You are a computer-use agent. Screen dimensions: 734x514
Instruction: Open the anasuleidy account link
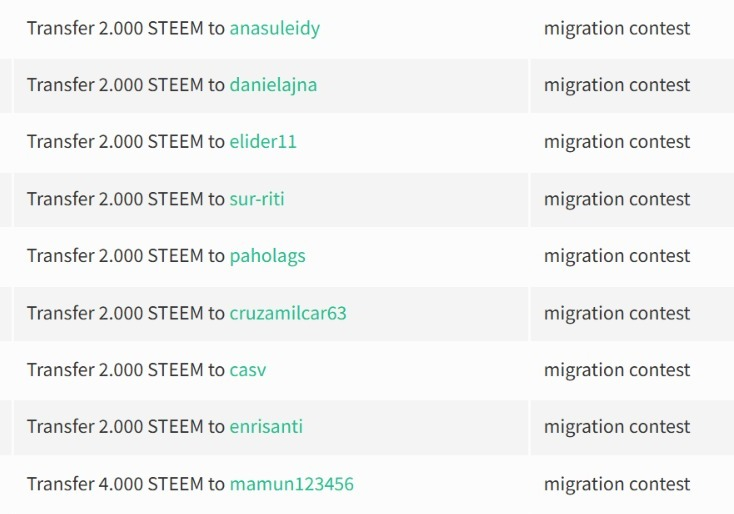click(275, 29)
